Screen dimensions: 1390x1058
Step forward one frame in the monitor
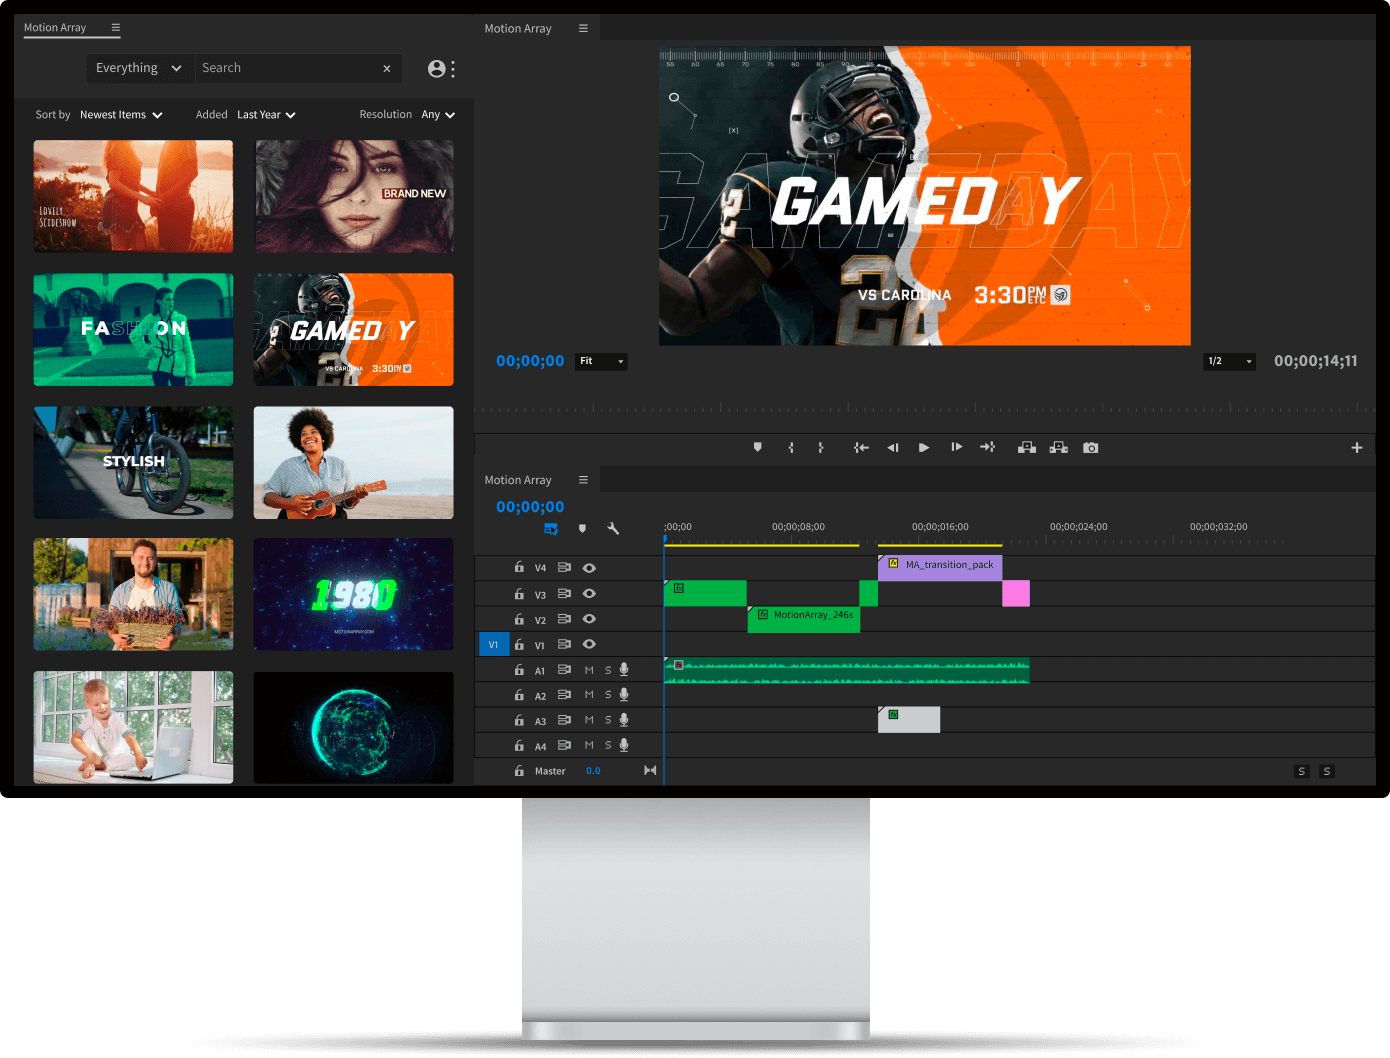(956, 447)
